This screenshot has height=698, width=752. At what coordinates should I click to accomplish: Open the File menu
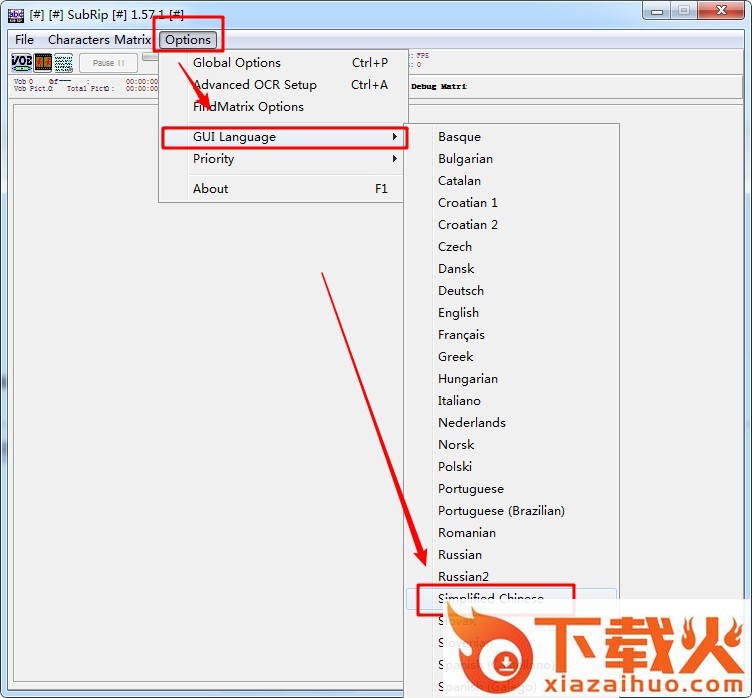click(x=24, y=40)
